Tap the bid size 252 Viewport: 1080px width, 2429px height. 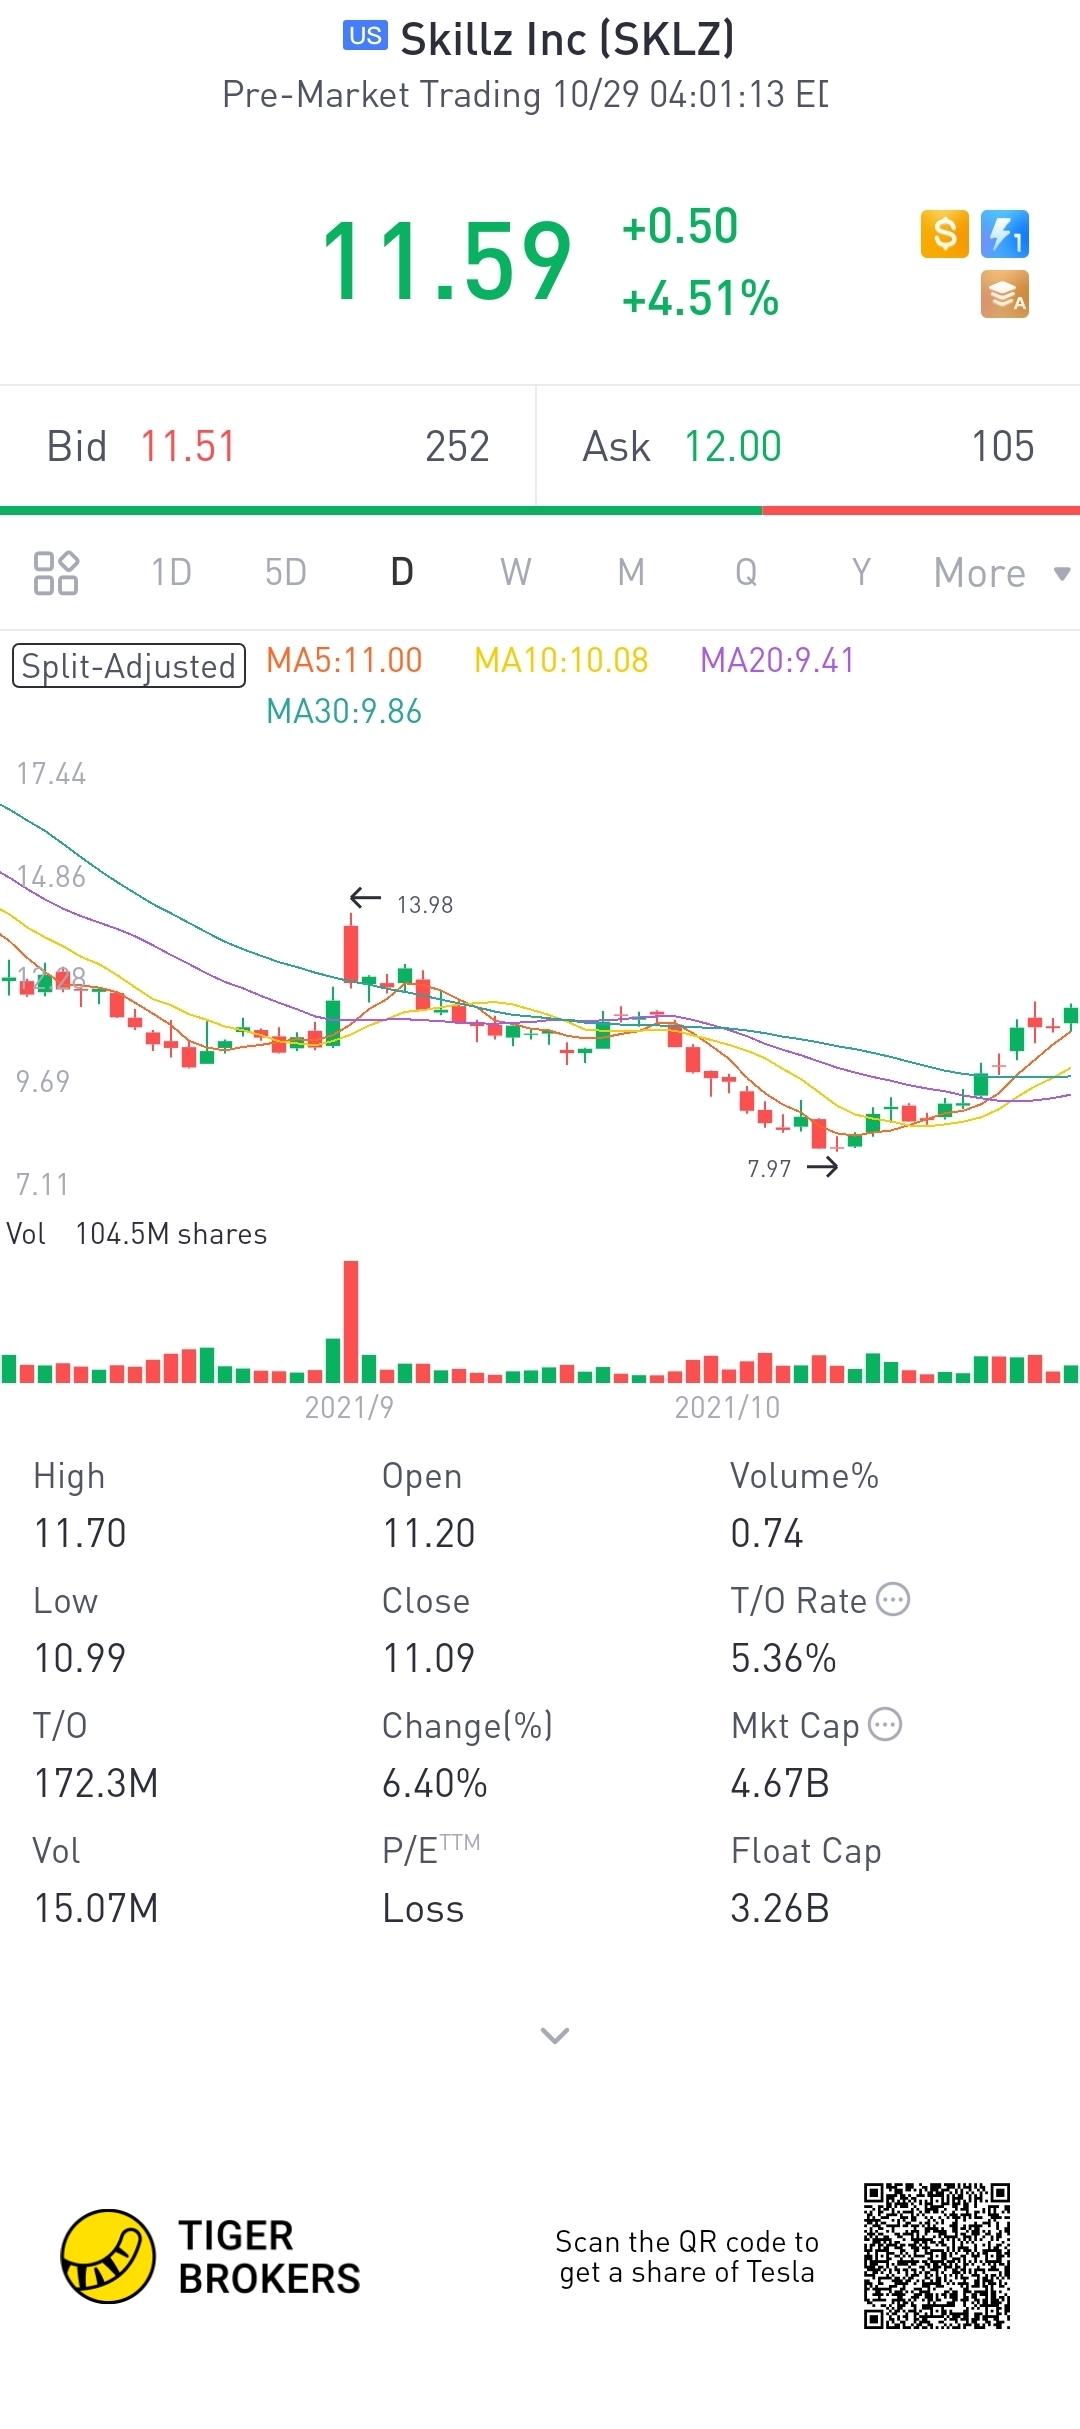tap(458, 447)
